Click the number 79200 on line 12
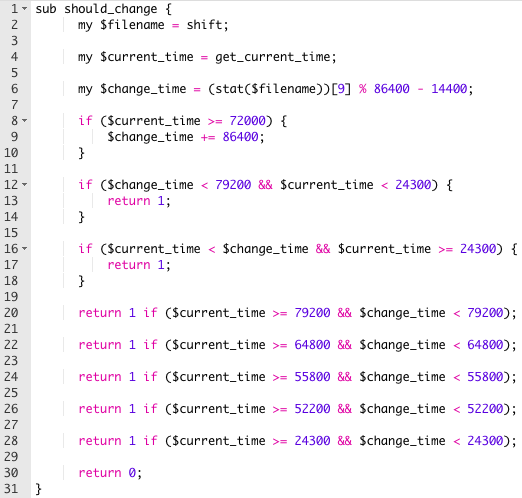The width and height of the screenshot is (522, 498). pos(233,185)
